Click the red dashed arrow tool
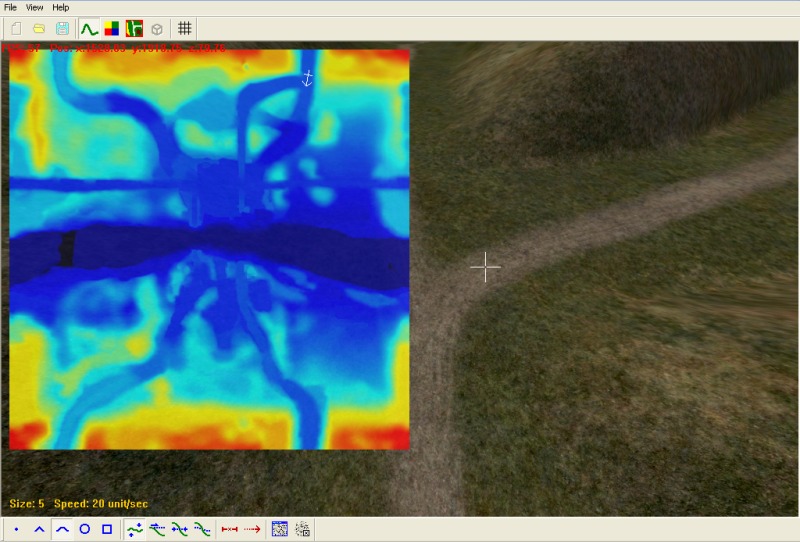 tap(252, 529)
